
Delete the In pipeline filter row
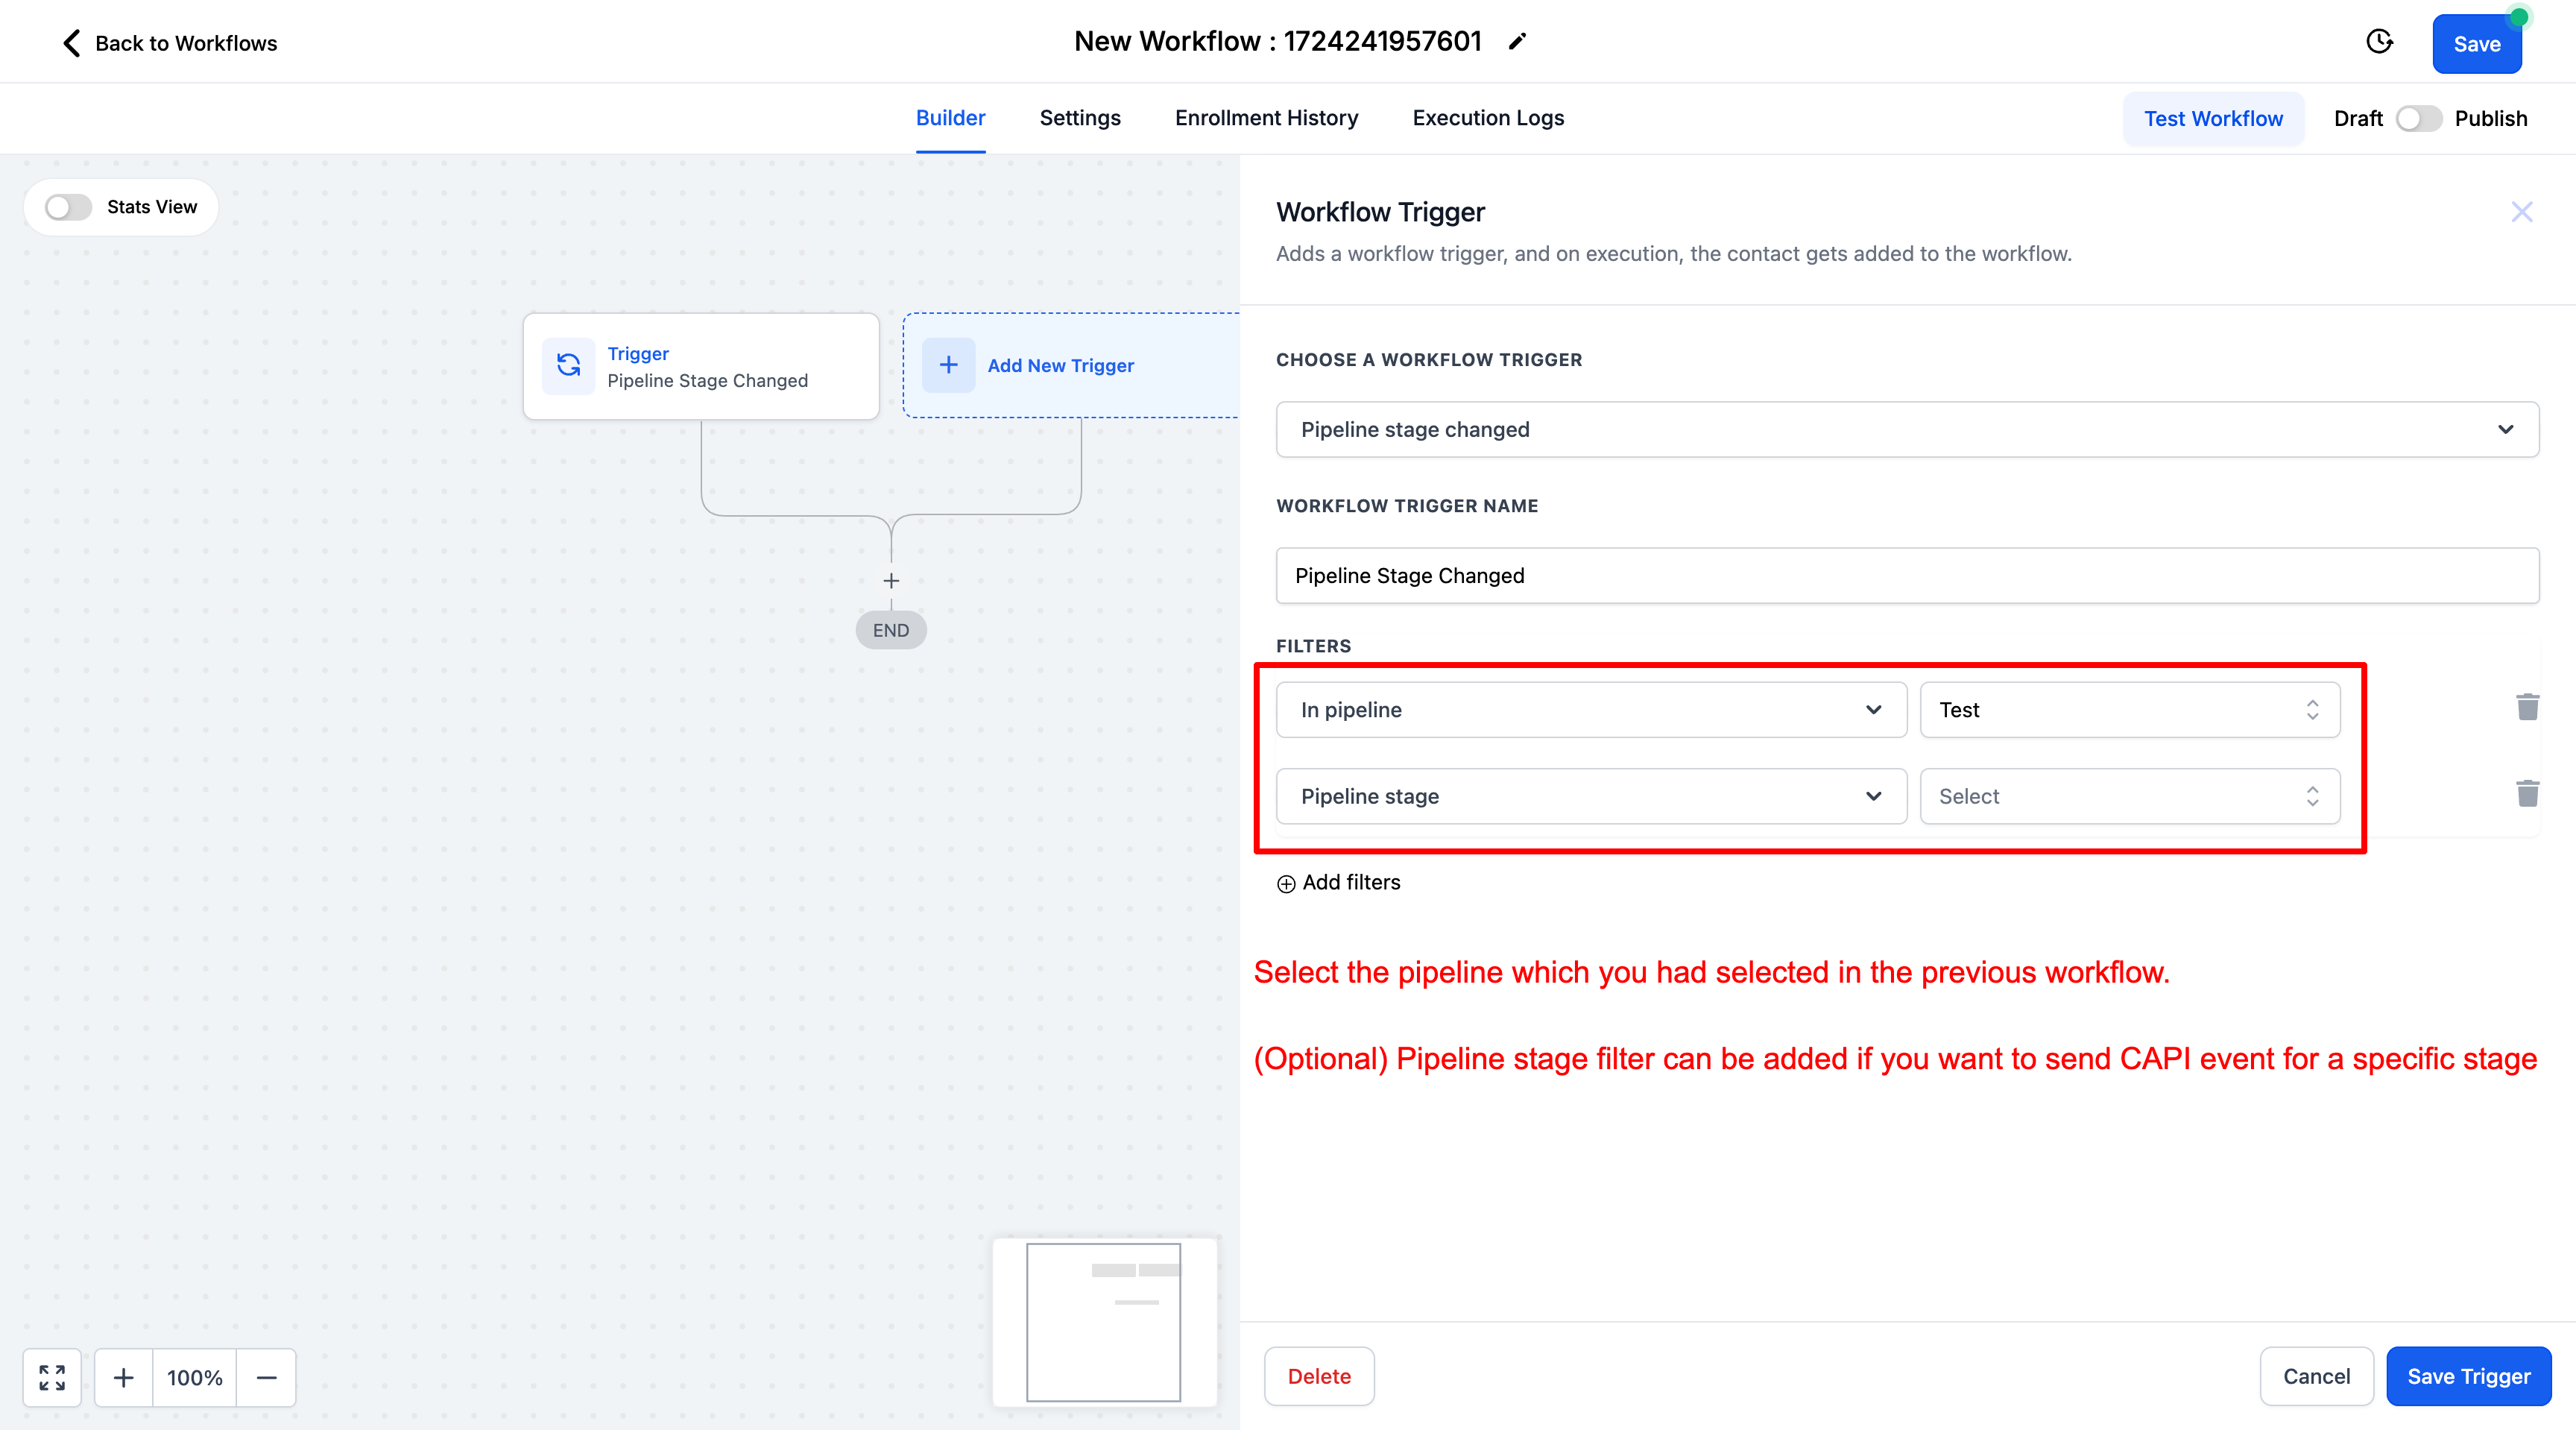pyautogui.click(x=2527, y=707)
